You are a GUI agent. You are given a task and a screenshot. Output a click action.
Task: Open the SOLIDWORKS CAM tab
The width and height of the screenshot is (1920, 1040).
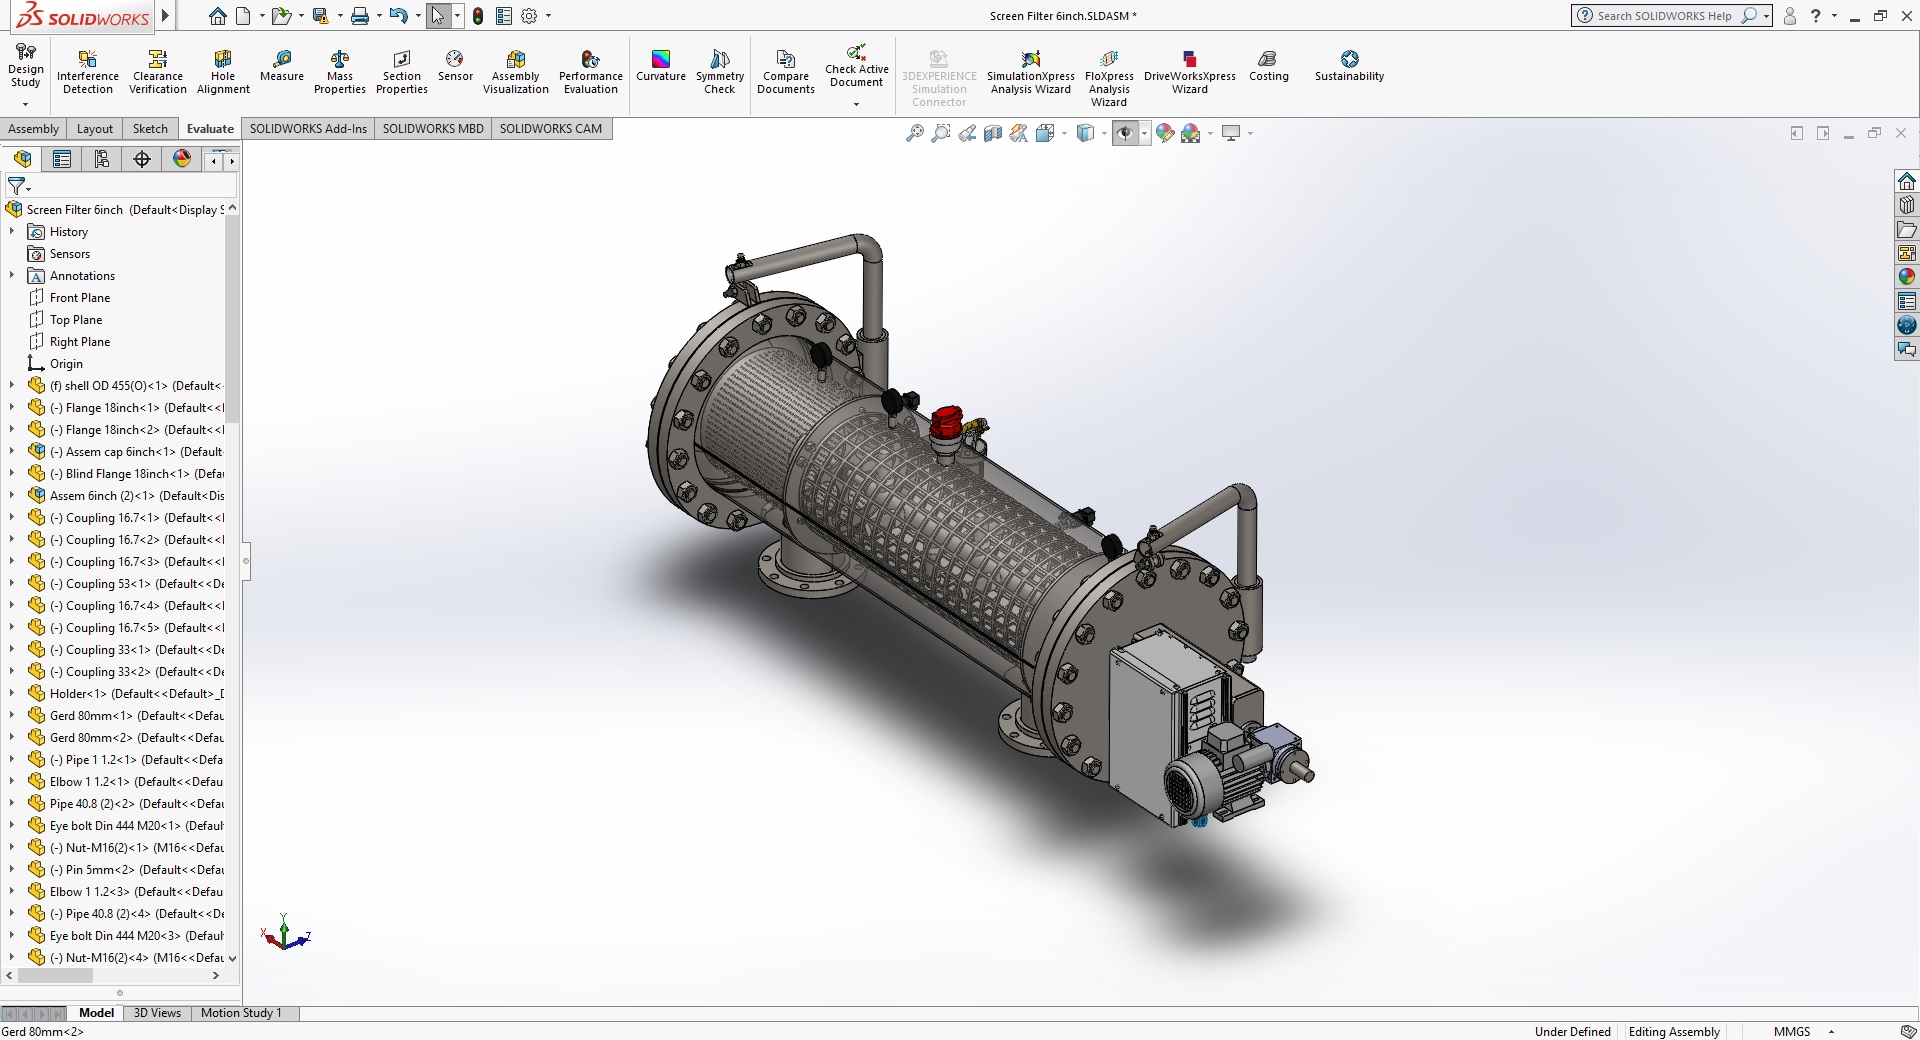click(551, 129)
